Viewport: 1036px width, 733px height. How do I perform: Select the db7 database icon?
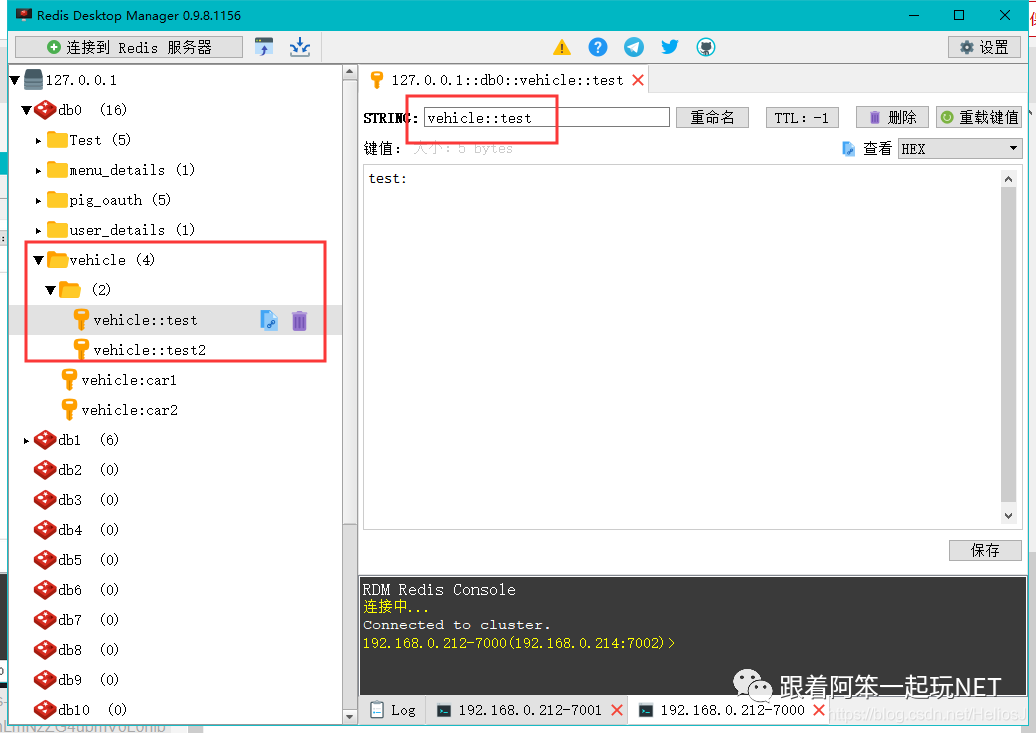point(45,620)
